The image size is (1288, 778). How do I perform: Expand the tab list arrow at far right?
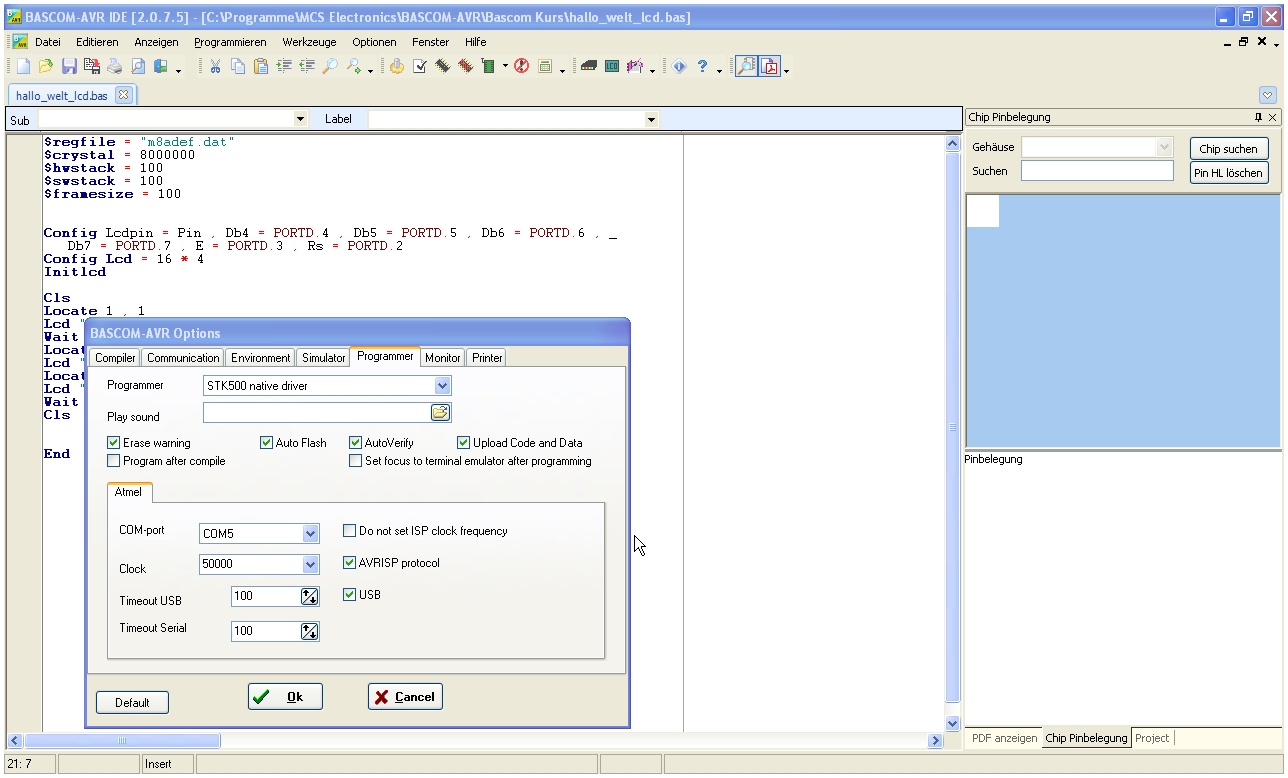pyautogui.click(x=1268, y=95)
